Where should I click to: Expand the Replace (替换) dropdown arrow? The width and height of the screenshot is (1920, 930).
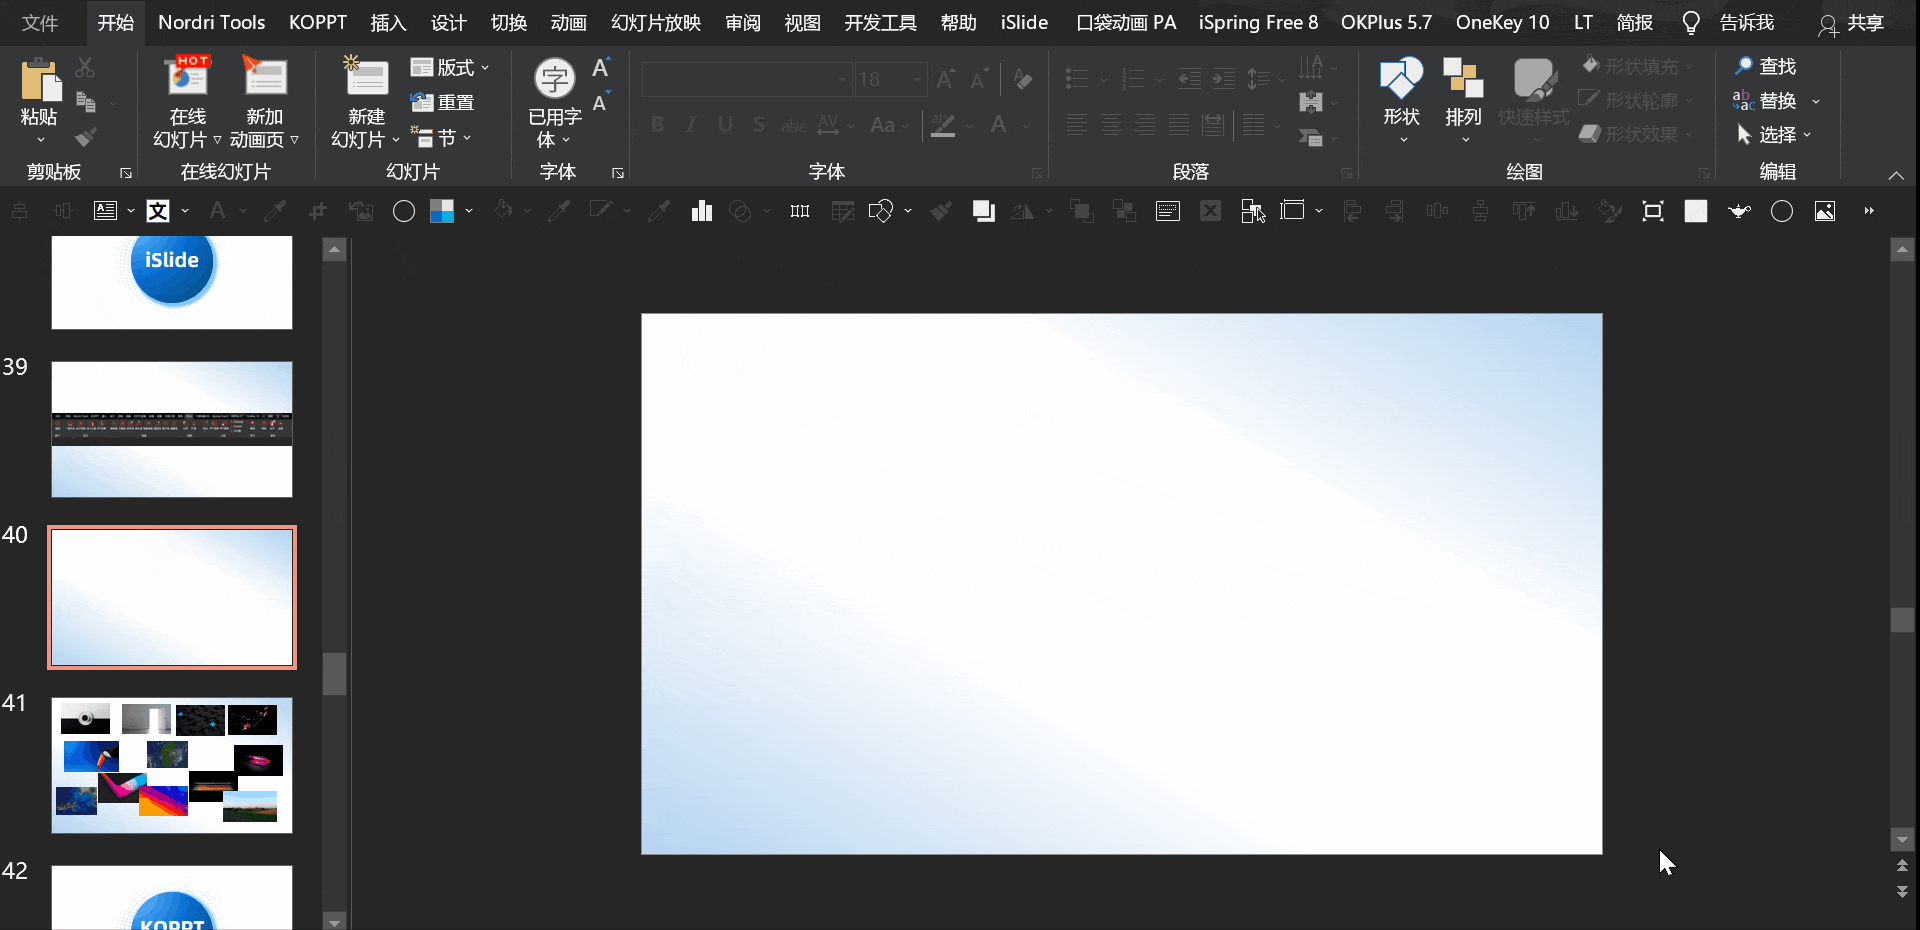tap(1816, 101)
